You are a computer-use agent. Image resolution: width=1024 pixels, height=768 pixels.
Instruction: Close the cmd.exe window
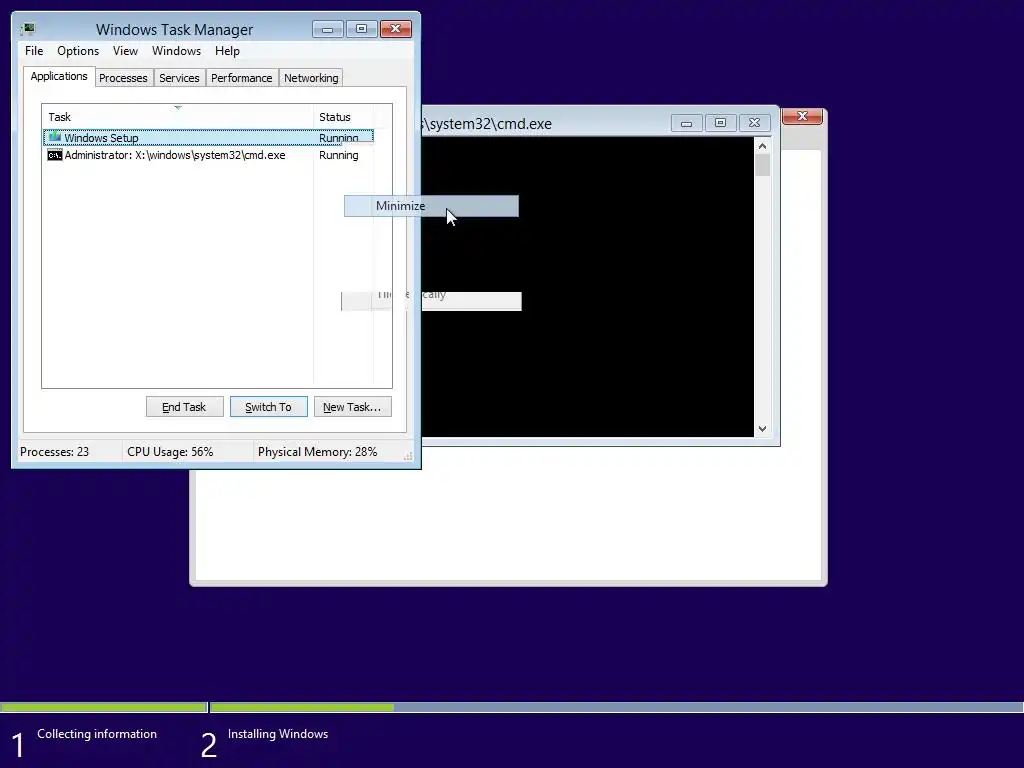(x=754, y=123)
